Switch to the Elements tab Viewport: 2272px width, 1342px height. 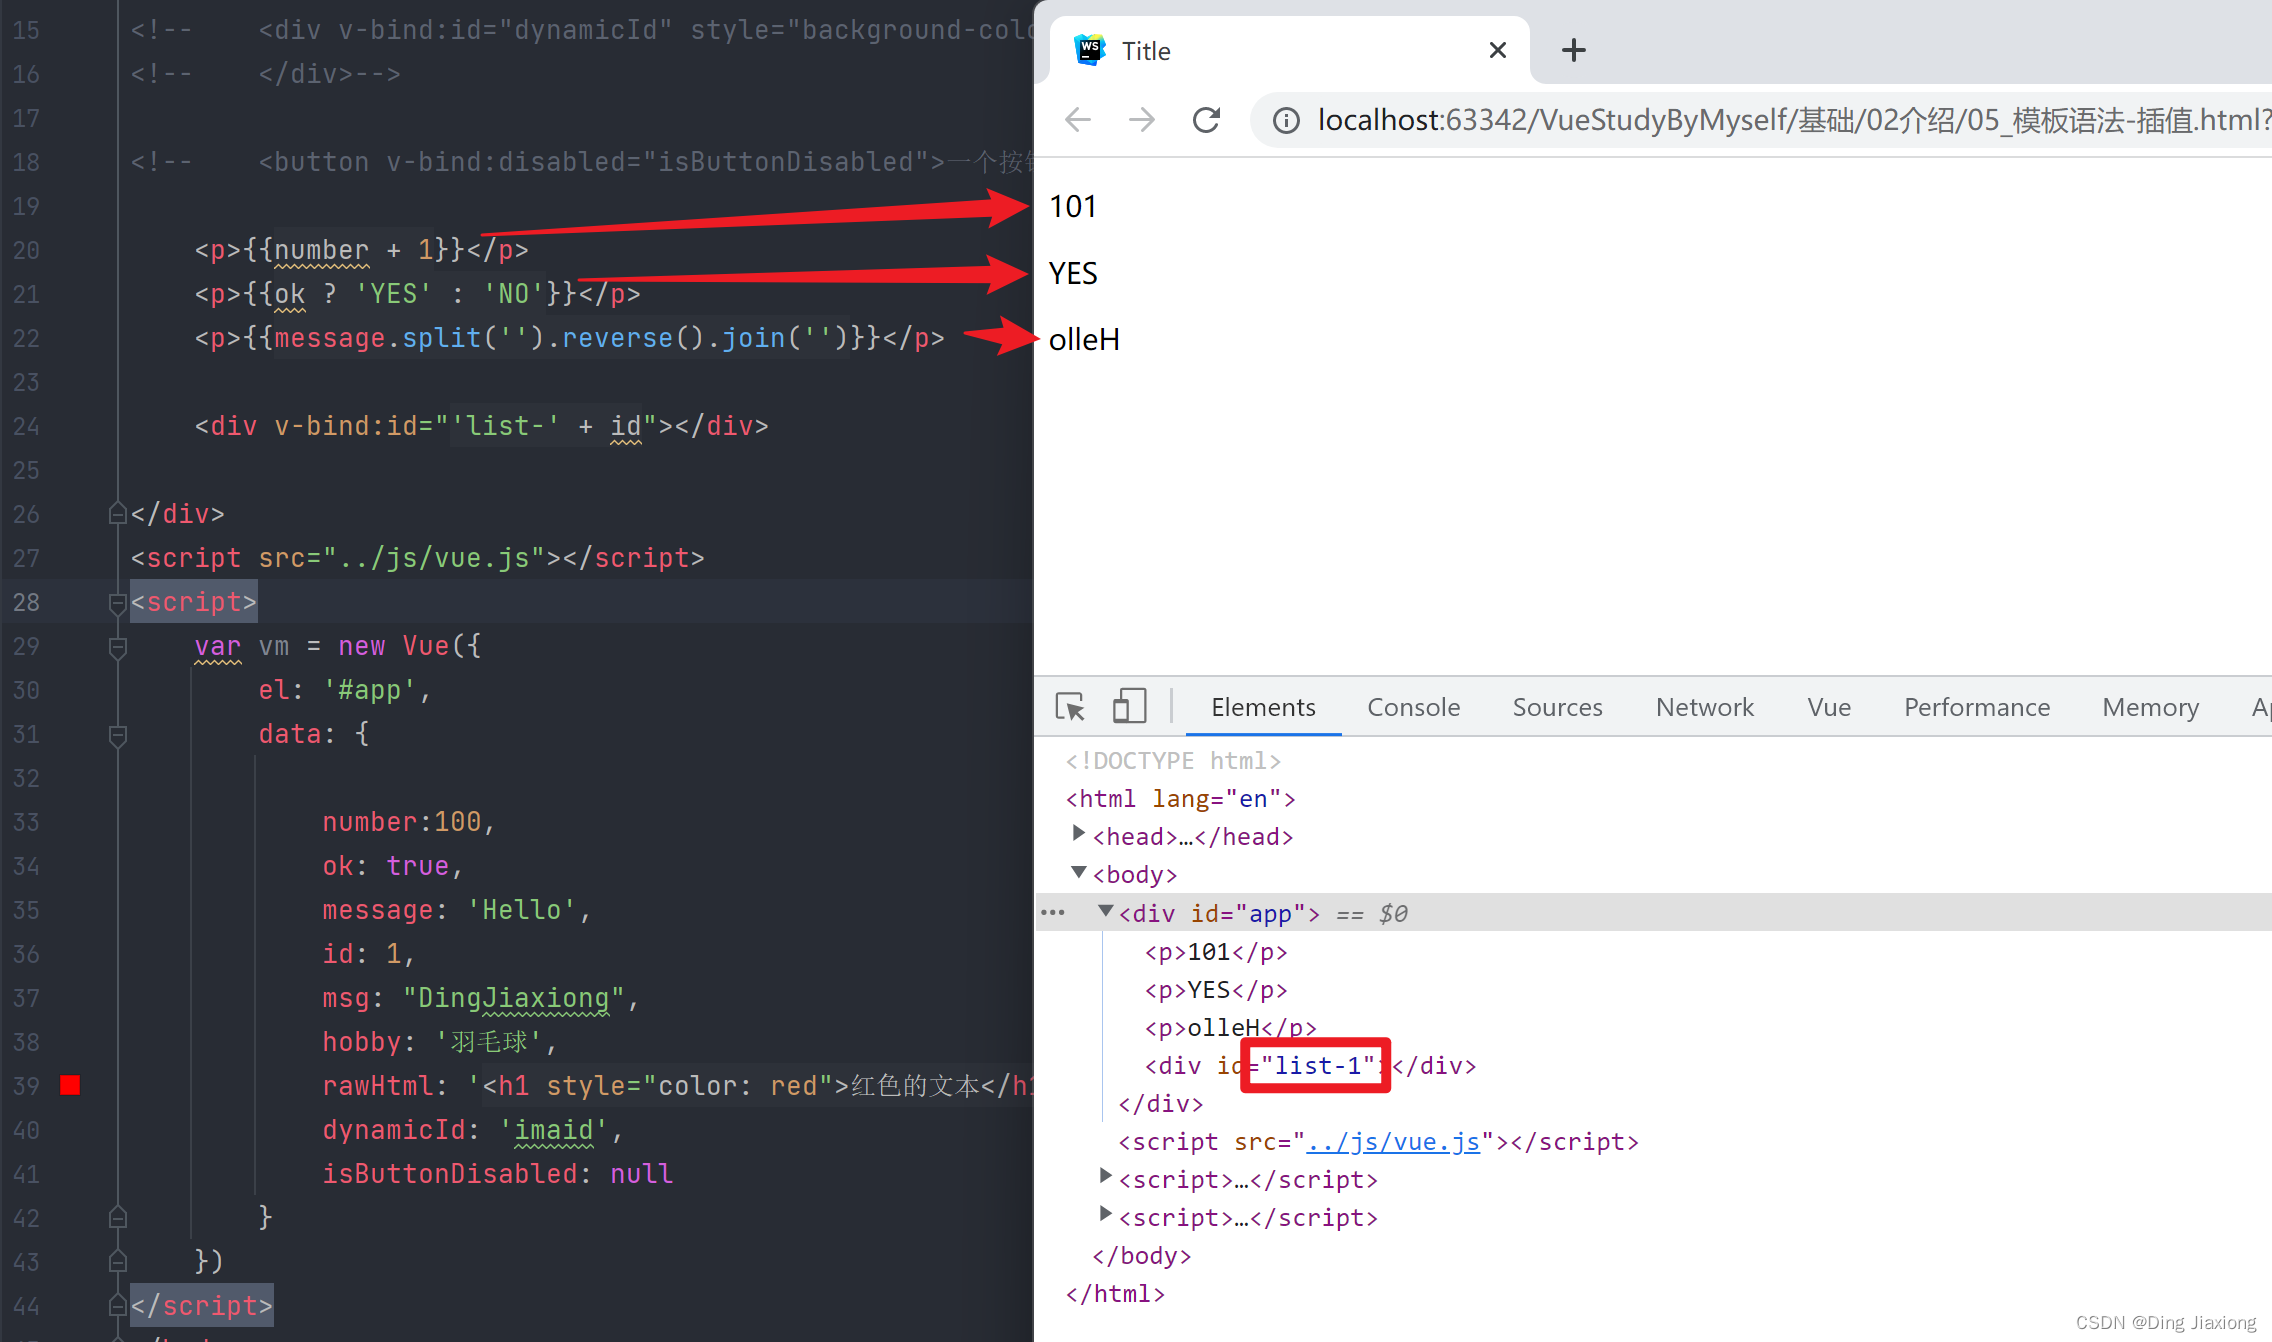coord(1263,707)
